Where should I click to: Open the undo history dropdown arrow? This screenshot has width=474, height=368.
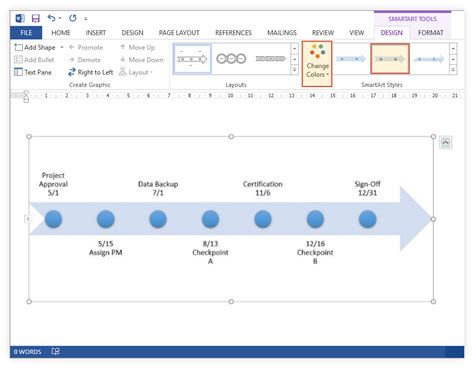point(60,18)
